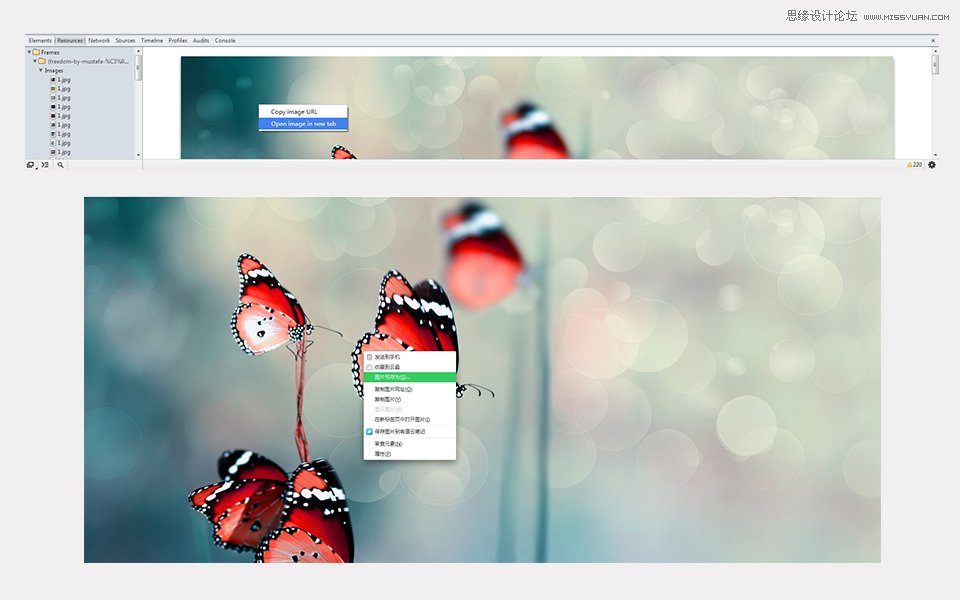Click the resources sidebar scrollbar thumb
The image size is (960, 600).
tap(138, 68)
